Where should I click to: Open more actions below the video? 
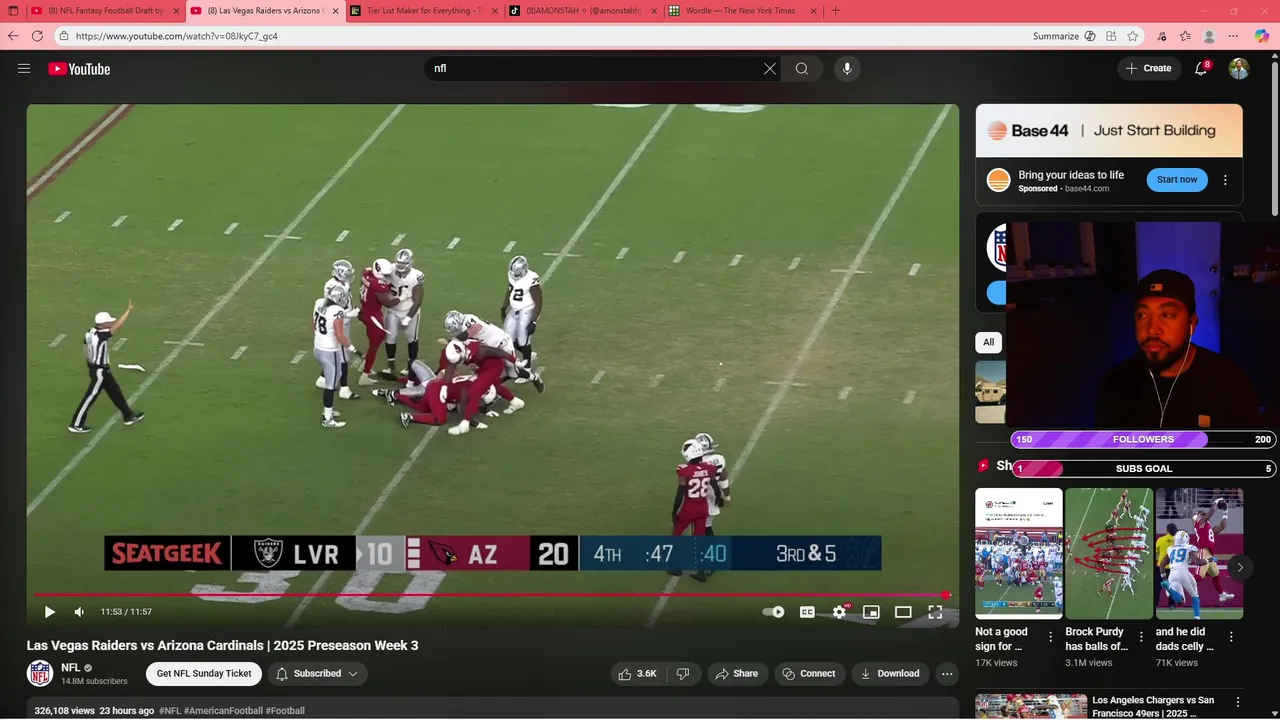click(947, 673)
